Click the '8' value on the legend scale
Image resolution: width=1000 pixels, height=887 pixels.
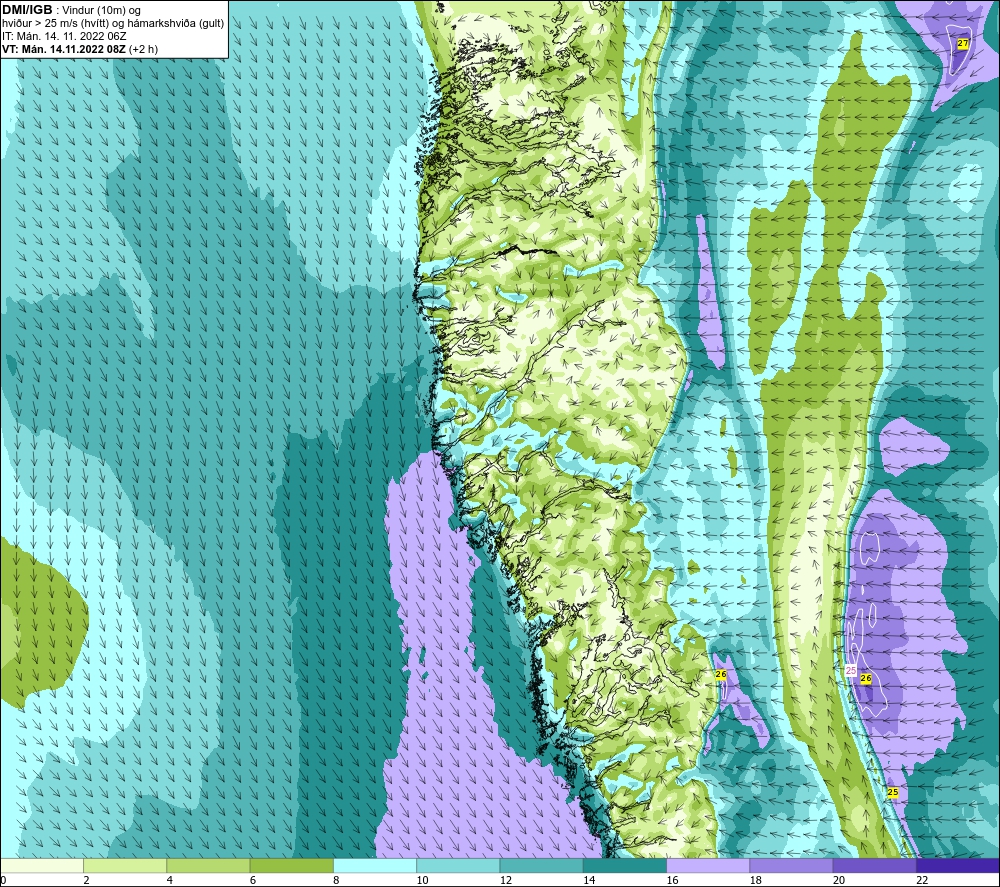336,881
